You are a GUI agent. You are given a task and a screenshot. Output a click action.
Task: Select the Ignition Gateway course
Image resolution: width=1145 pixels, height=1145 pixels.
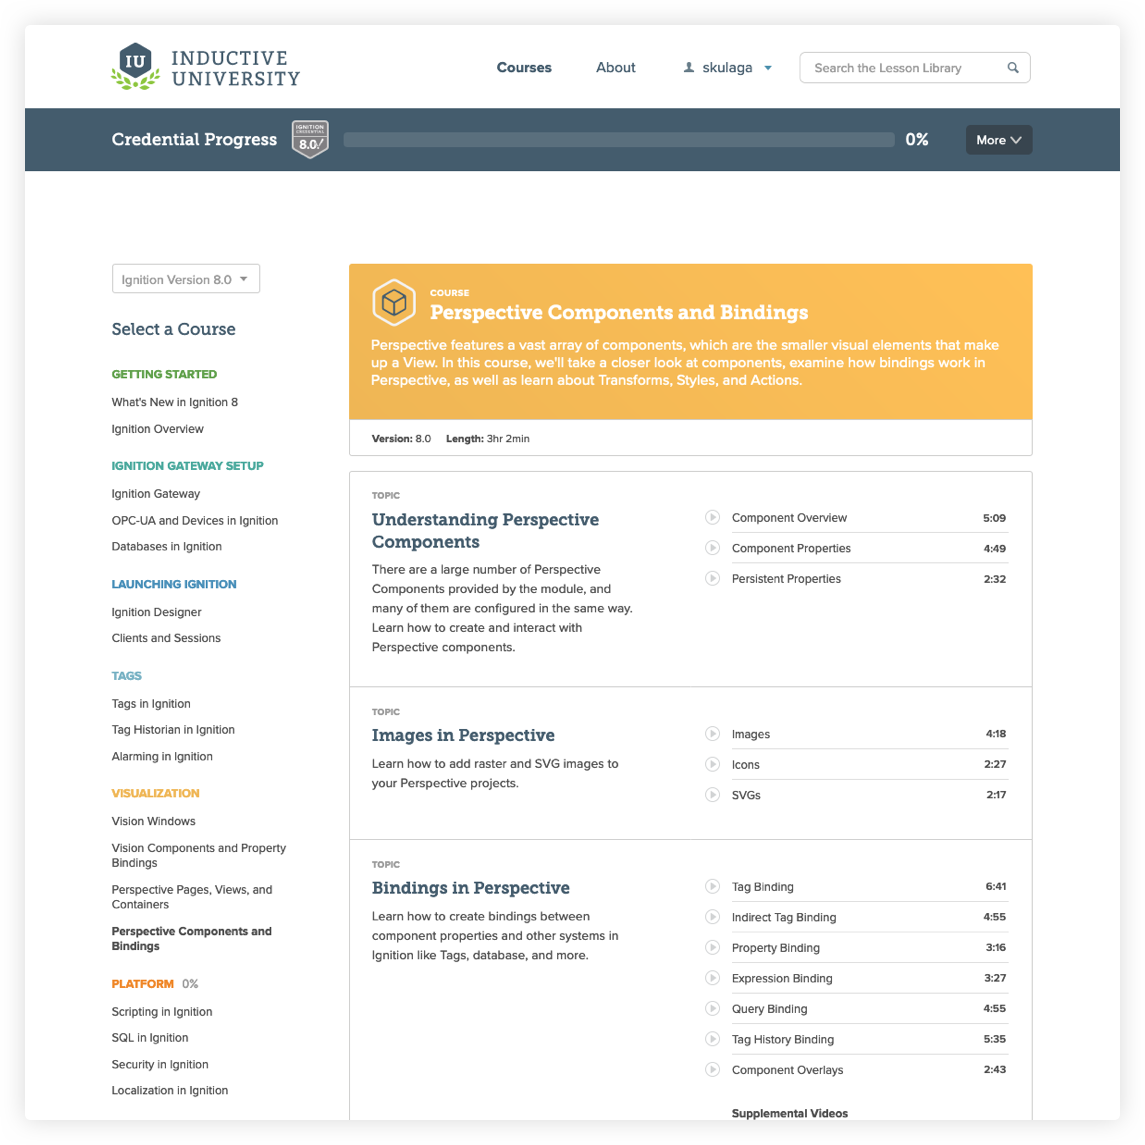(156, 494)
